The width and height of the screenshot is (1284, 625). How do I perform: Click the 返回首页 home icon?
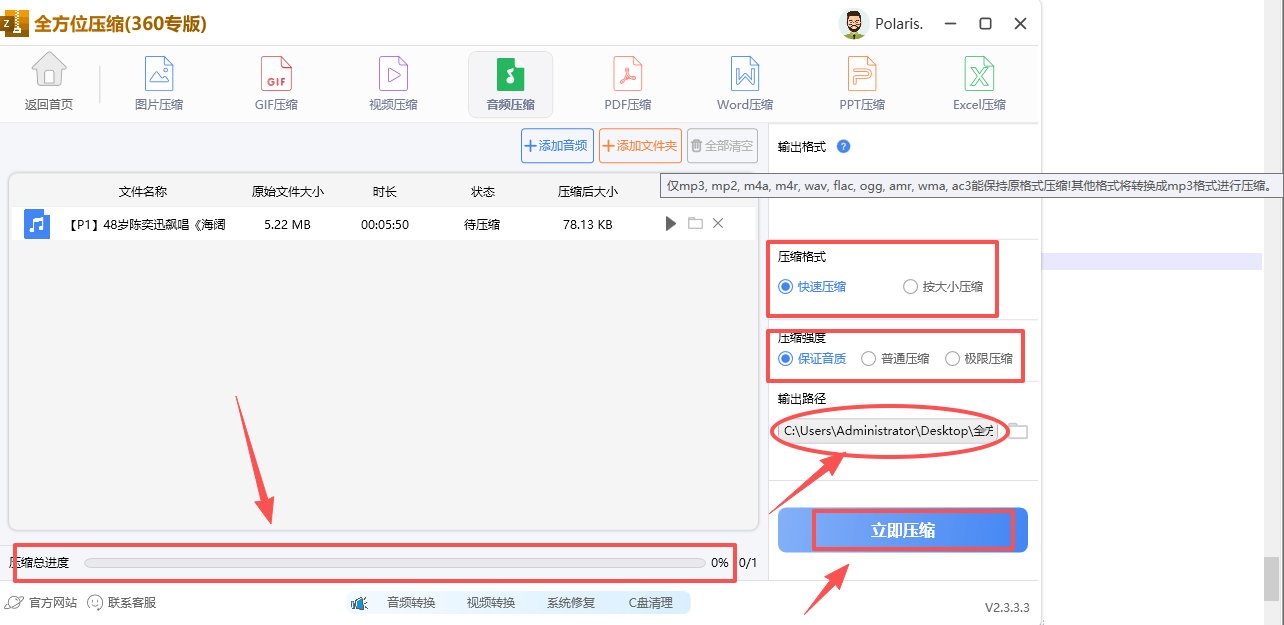[48, 83]
